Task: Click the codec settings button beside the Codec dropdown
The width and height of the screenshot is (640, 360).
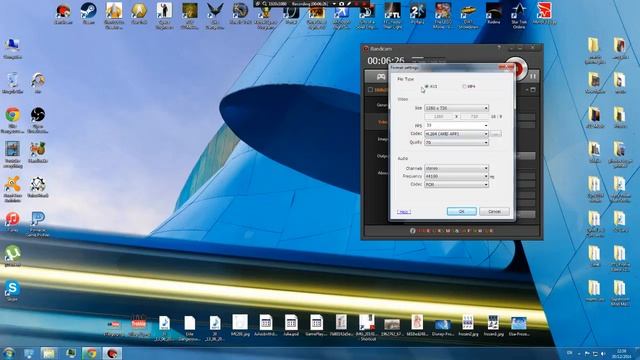Action: (x=496, y=134)
